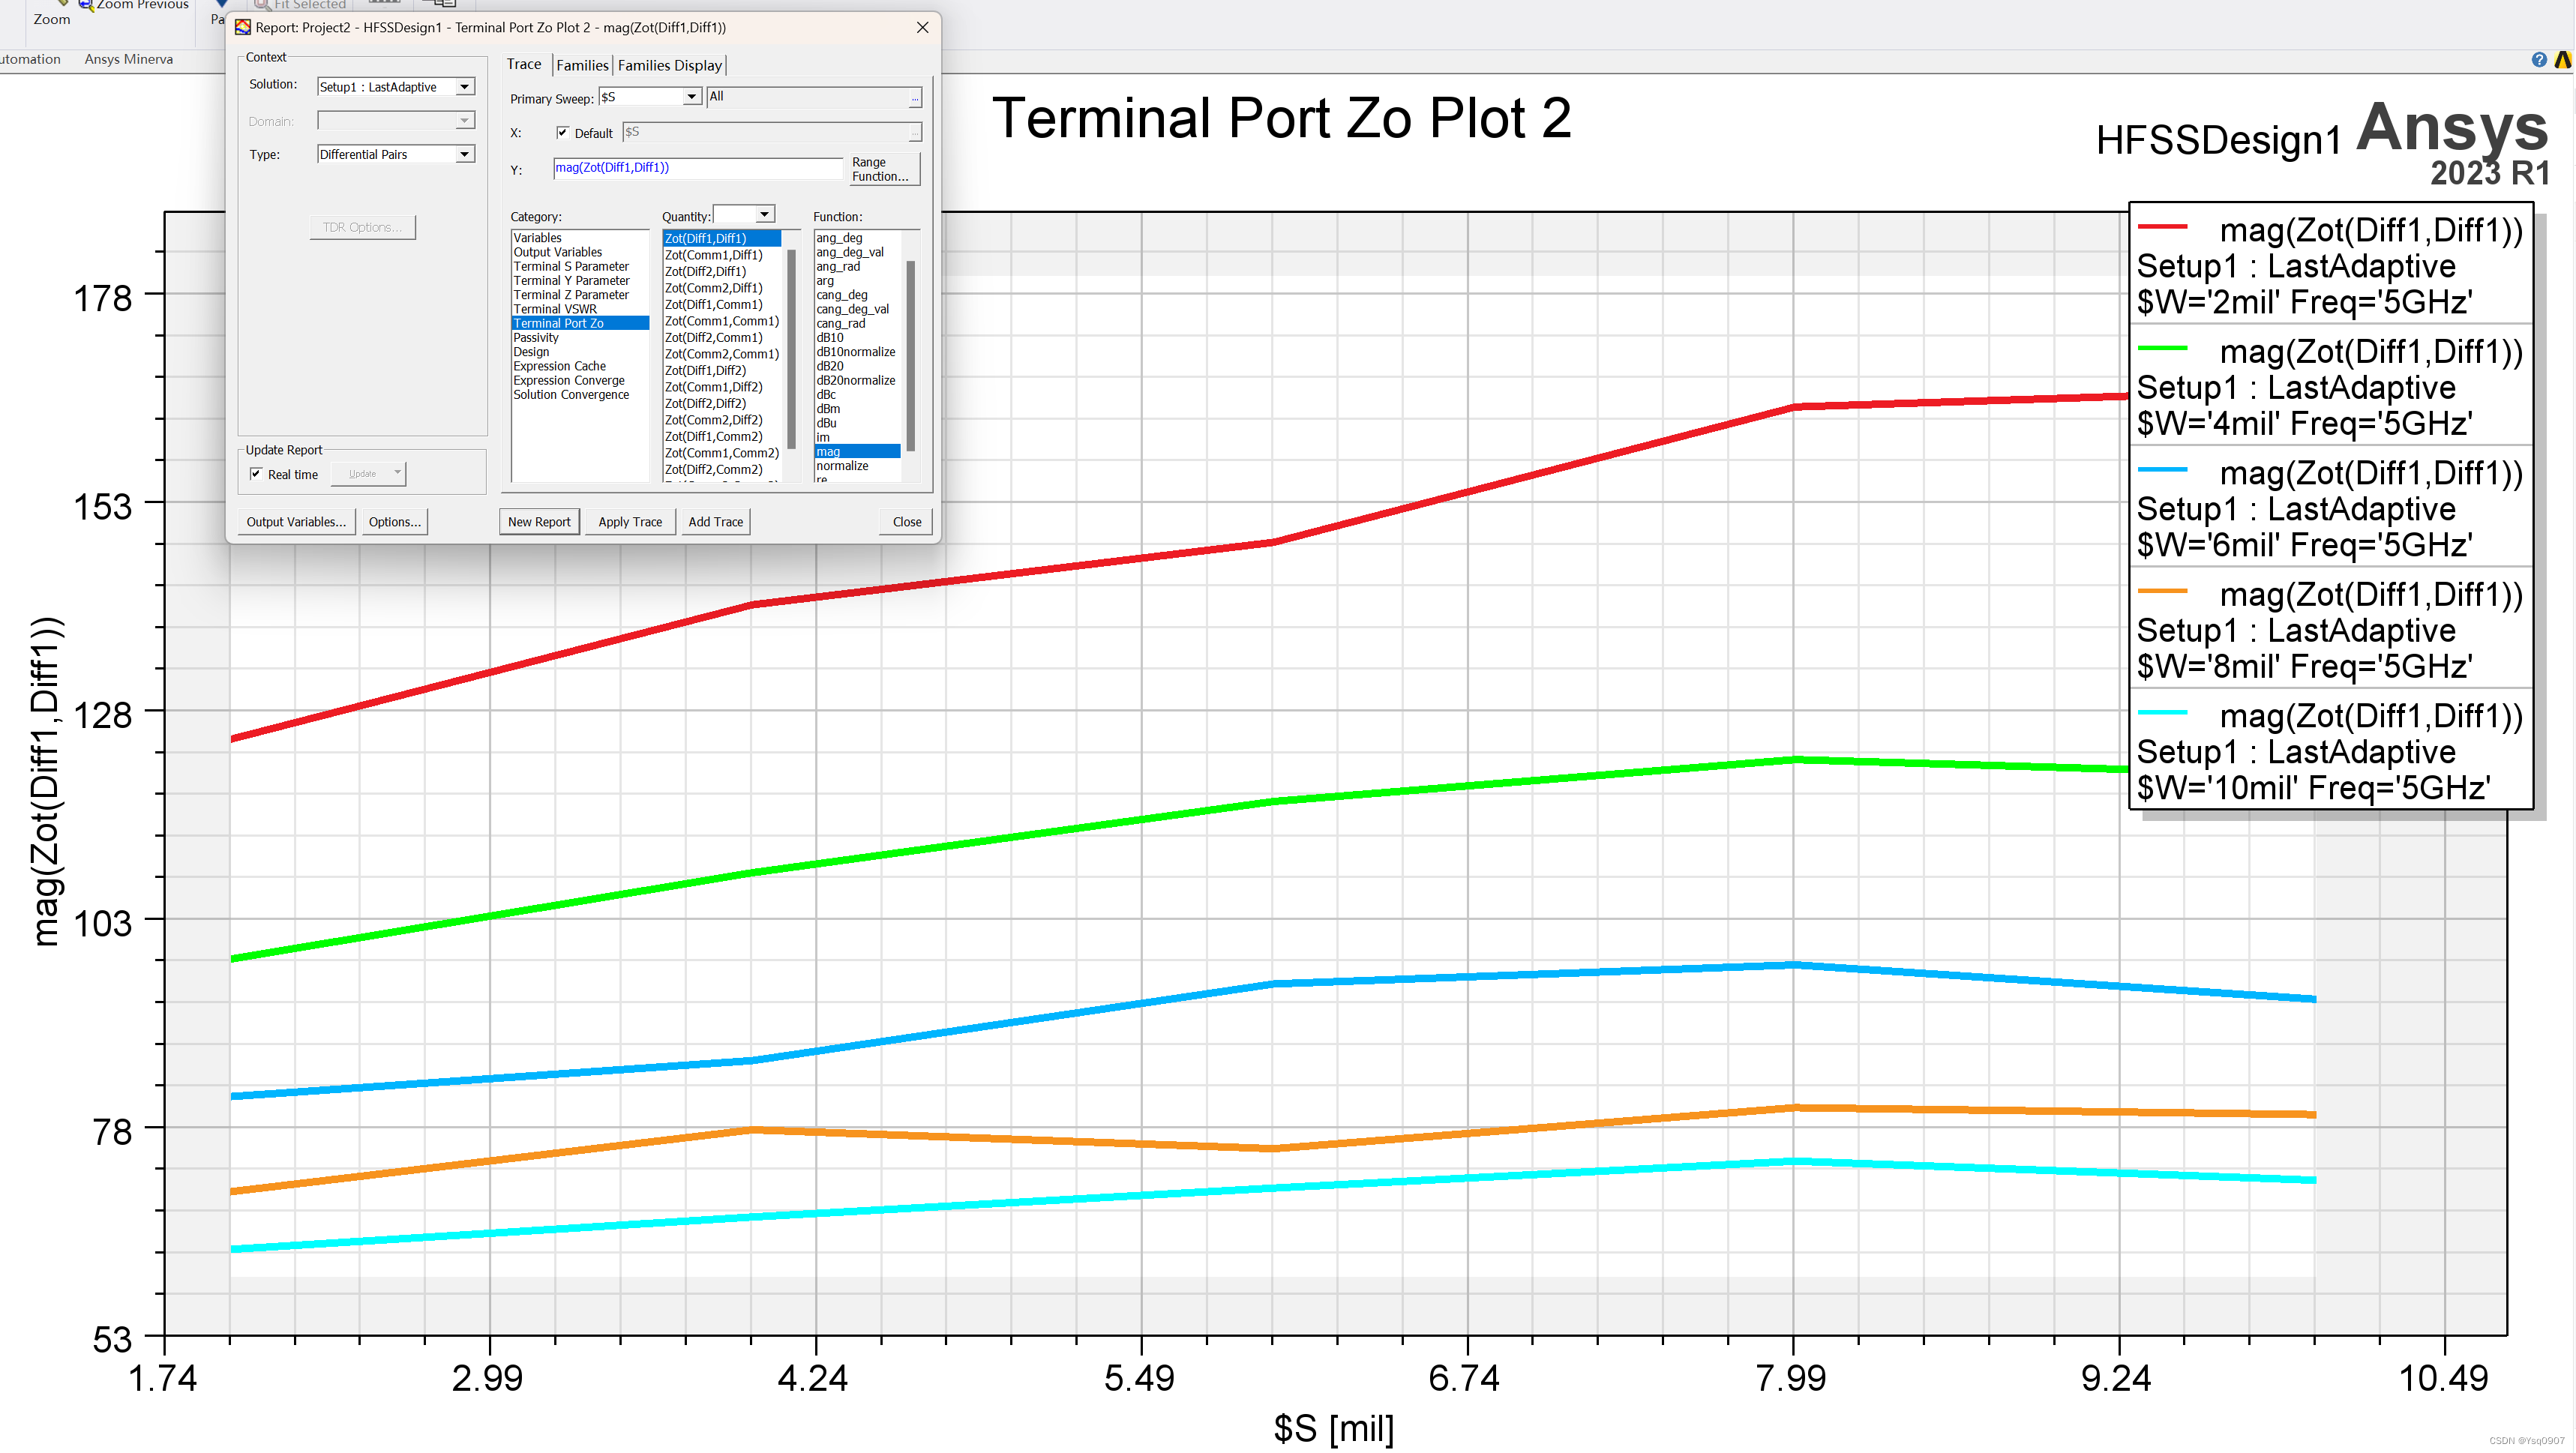Open the Ansys Minerva ribbon tab
This screenshot has height=1453, width=2576.
point(128,59)
